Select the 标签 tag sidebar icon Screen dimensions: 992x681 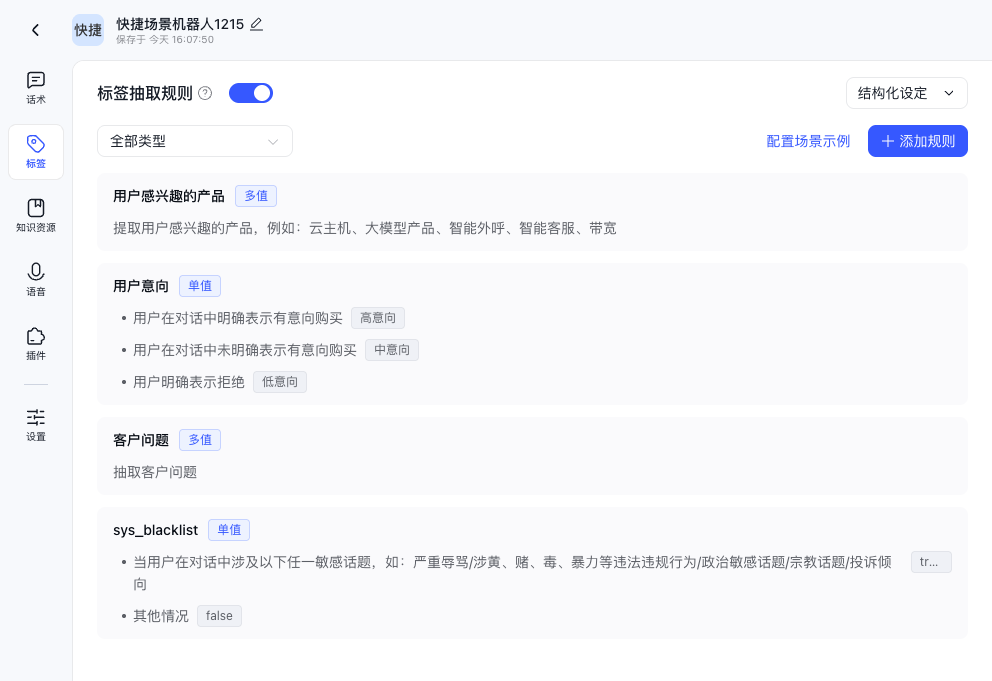point(36,152)
